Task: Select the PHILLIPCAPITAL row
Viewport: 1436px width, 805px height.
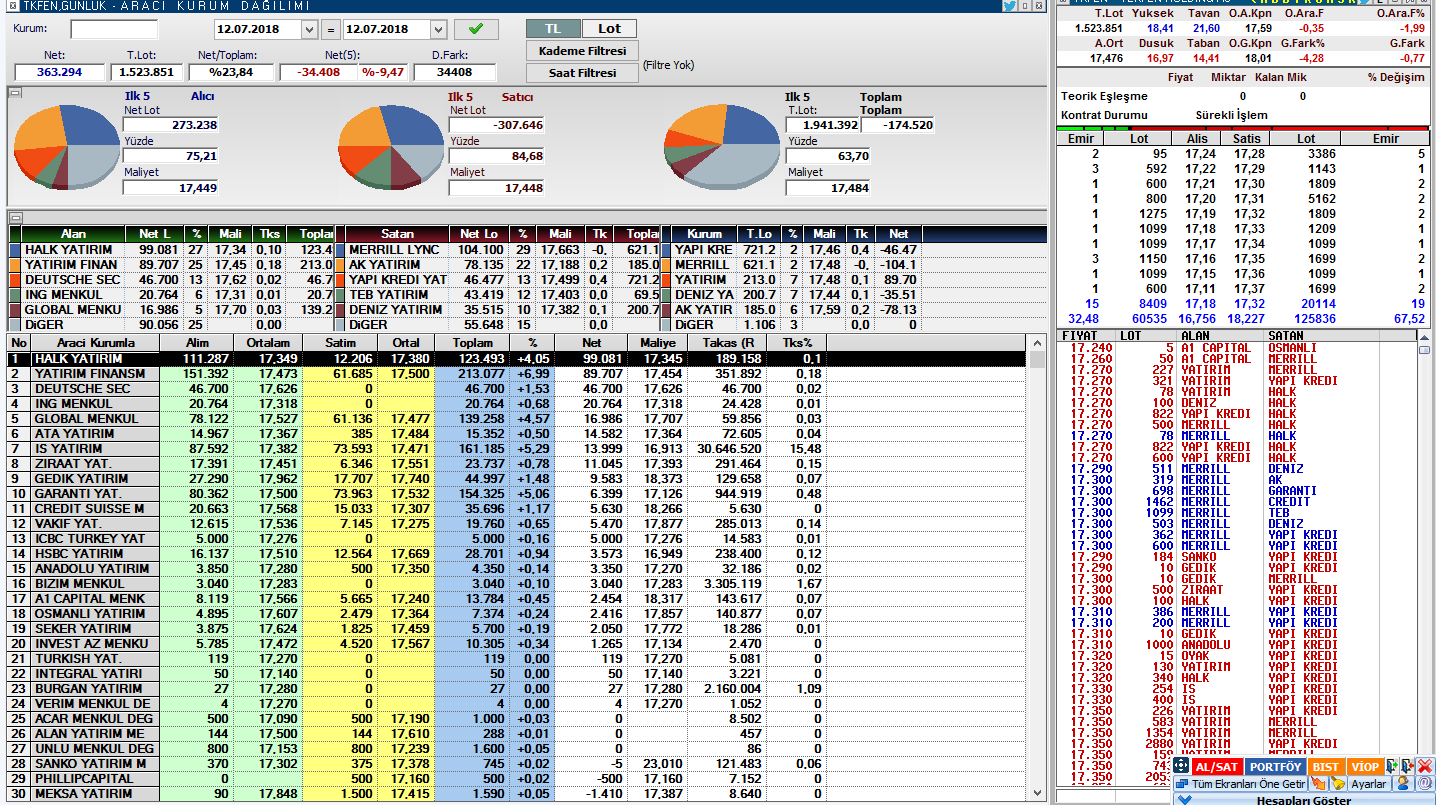Action: tap(518, 778)
